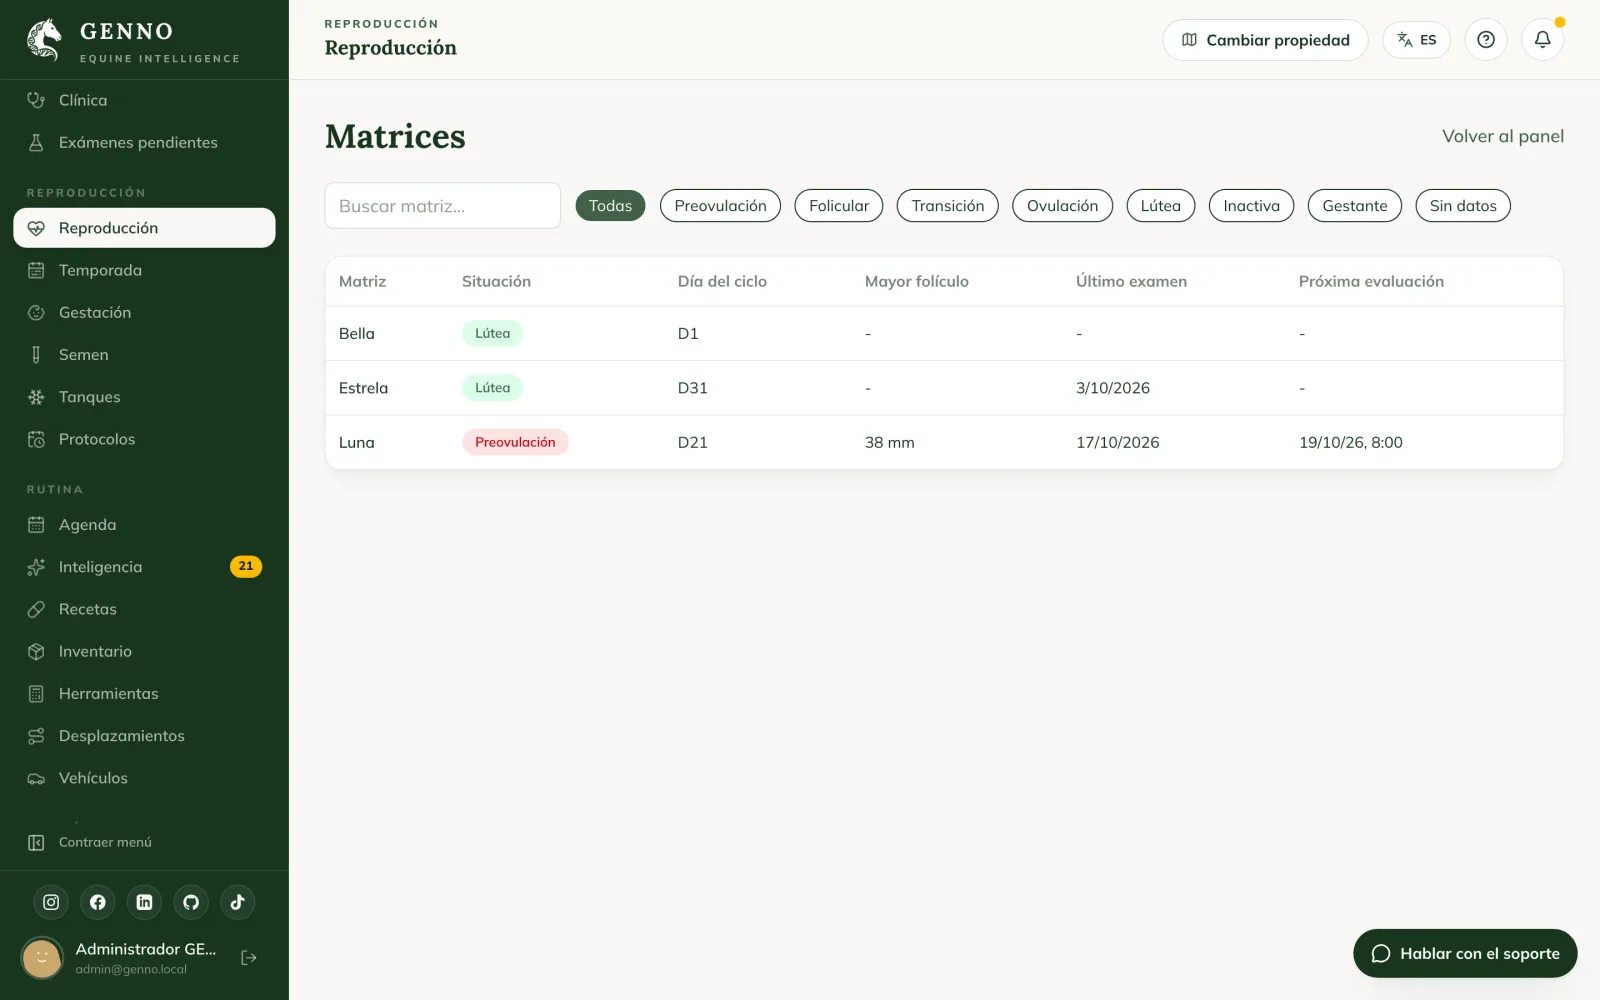Open the LinkedIn social icon

[144, 902]
